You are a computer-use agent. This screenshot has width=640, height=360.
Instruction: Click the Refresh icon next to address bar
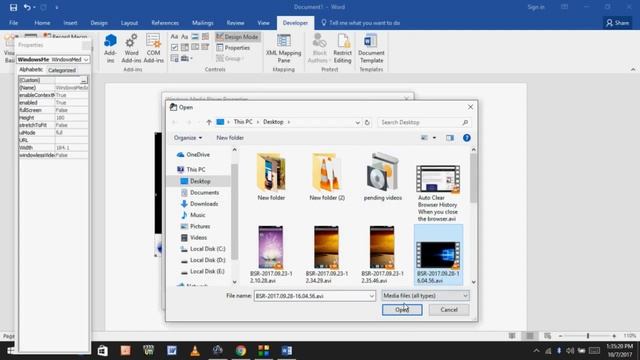pyautogui.click(x=367, y=122)
